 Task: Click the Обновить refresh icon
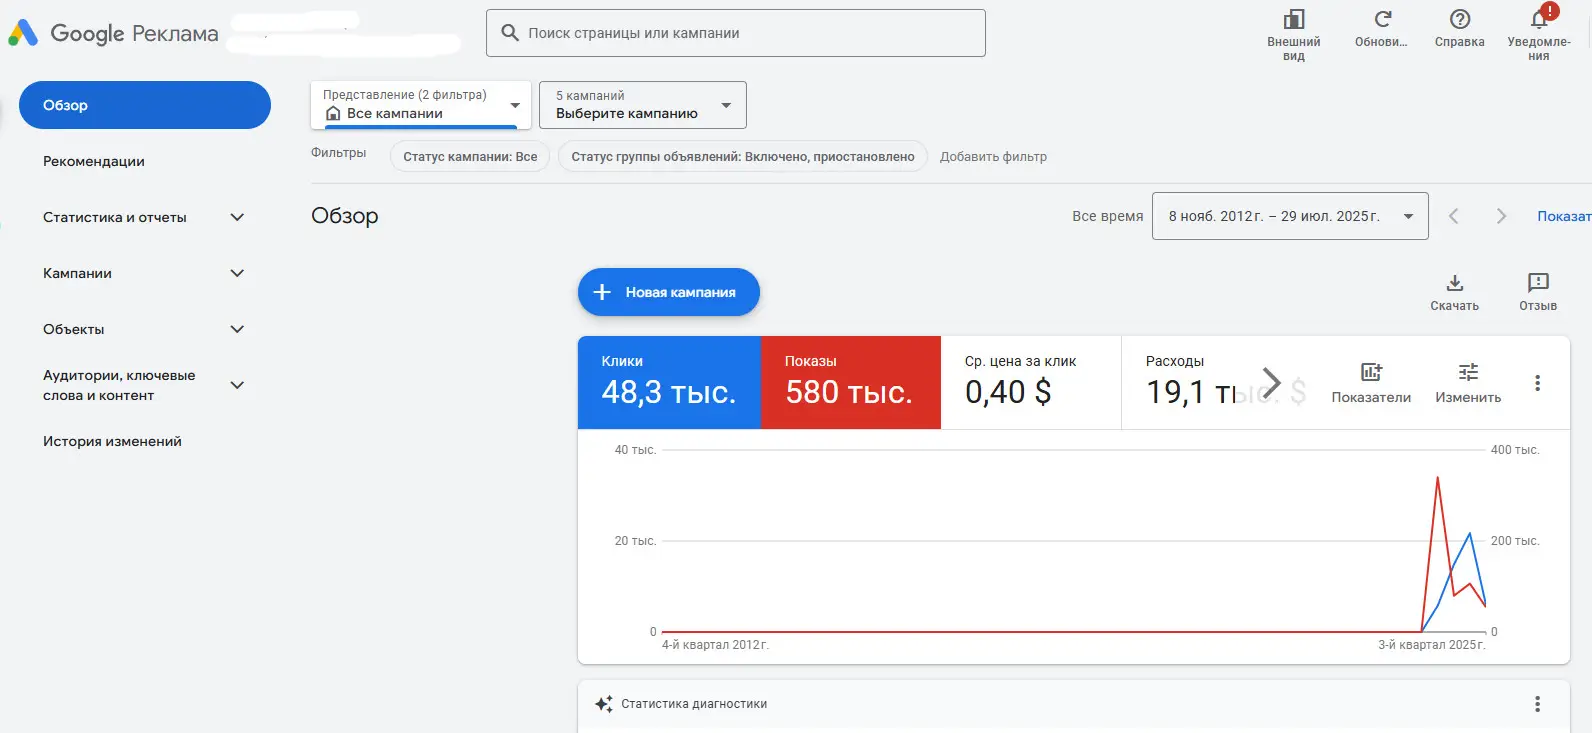(1382, 20)
